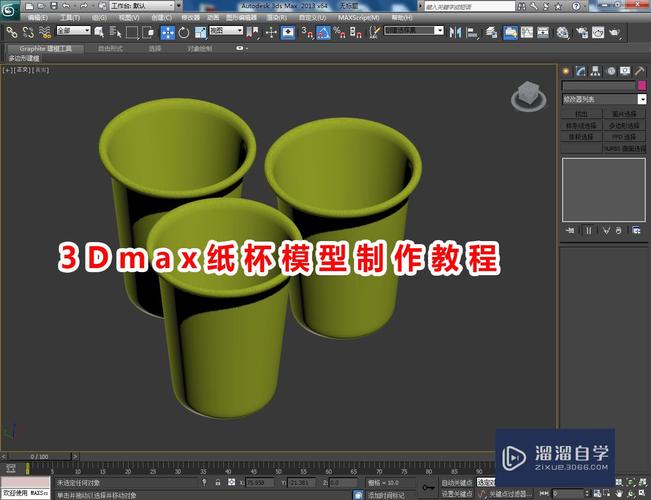Open the Create panel tab
This screenshot has height=500, width=651.
pyautogui.click(x=566, y=71)
